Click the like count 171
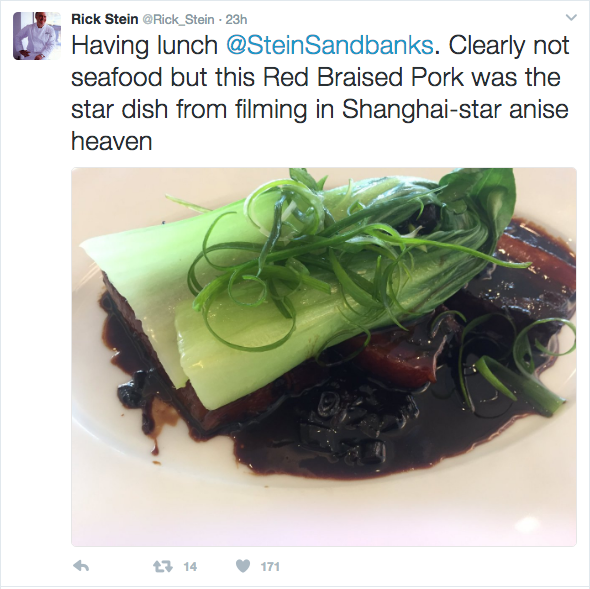Screen dimensions: 590x589 point(270,566)
